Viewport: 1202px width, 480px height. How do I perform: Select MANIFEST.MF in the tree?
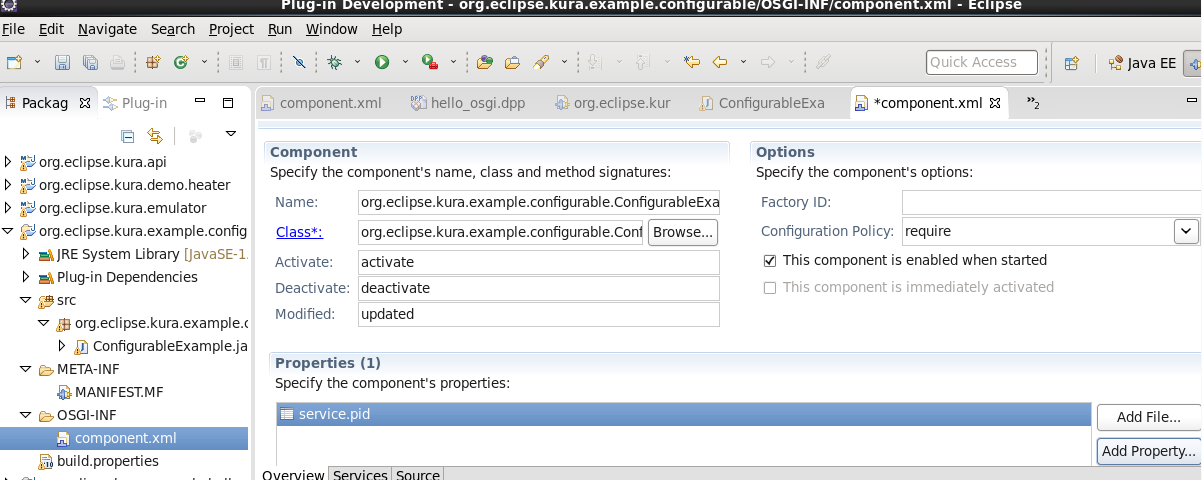click(118, 392)
